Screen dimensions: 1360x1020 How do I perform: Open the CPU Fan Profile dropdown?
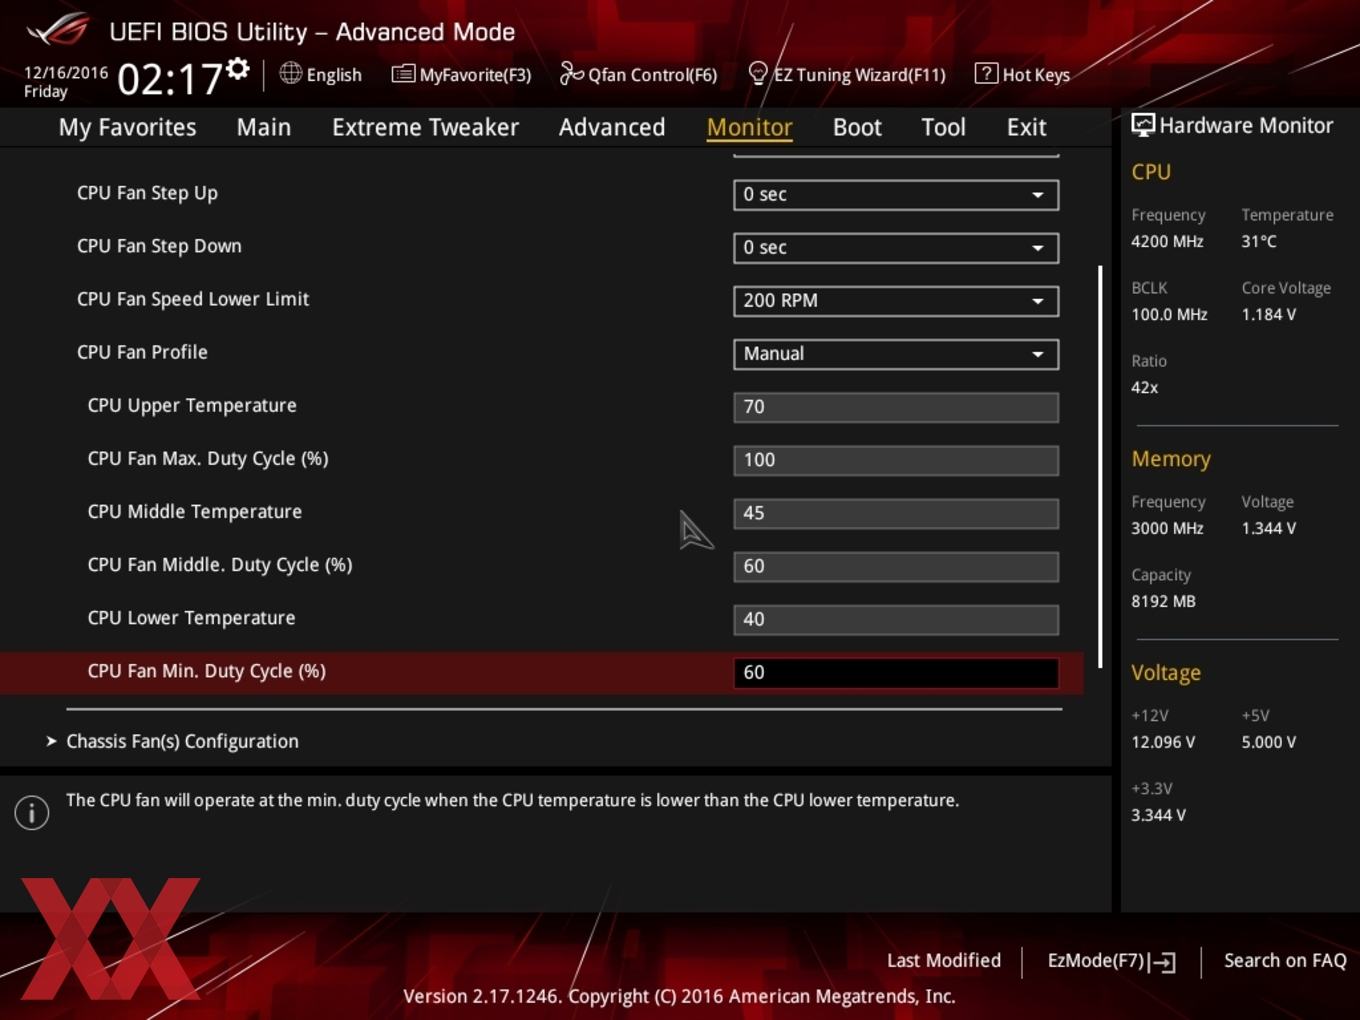point(896,354)
